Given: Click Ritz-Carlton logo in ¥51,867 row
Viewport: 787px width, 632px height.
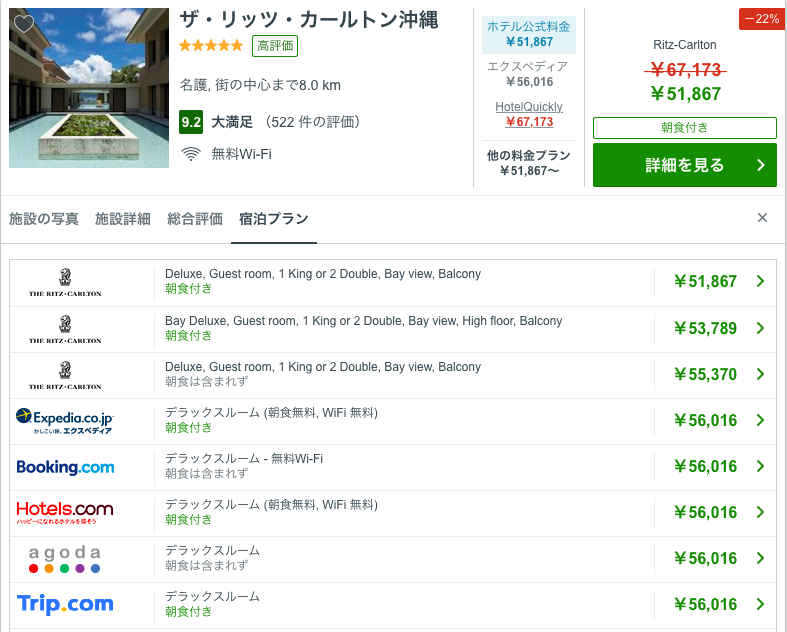Looking at the screenshot, I should (65, 283).
